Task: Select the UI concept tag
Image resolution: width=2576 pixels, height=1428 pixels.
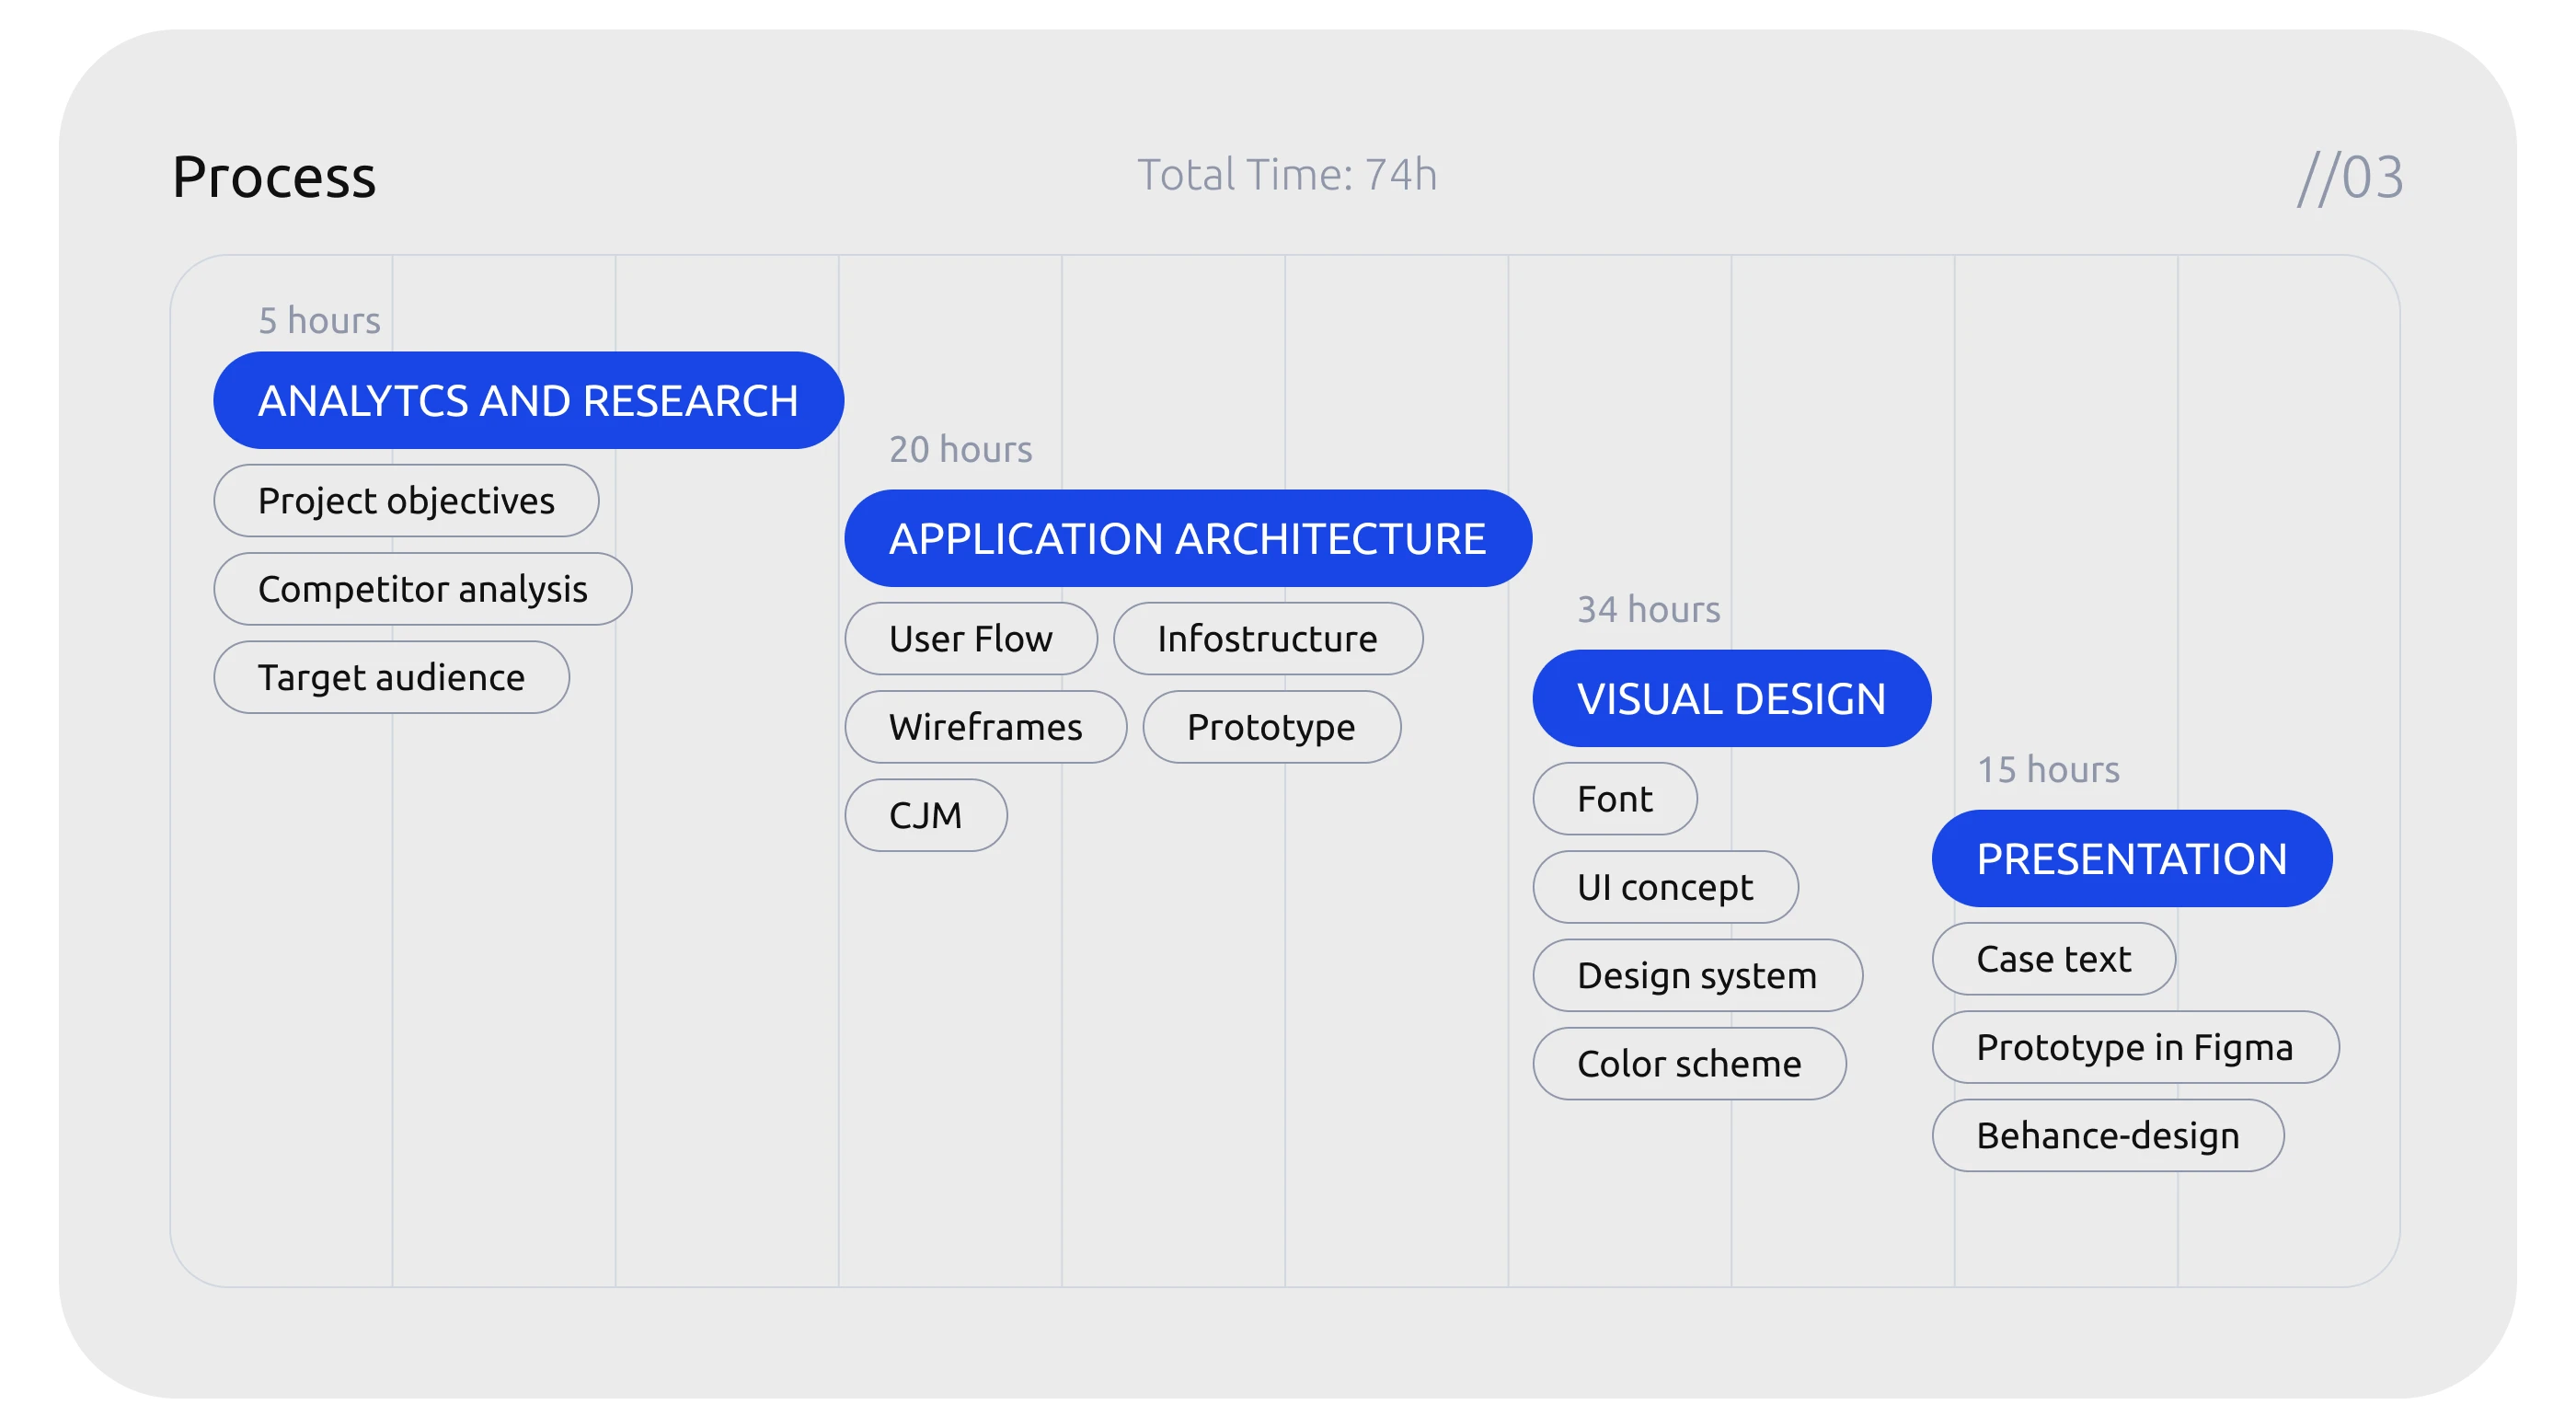Action: (x=1665, y=886)
